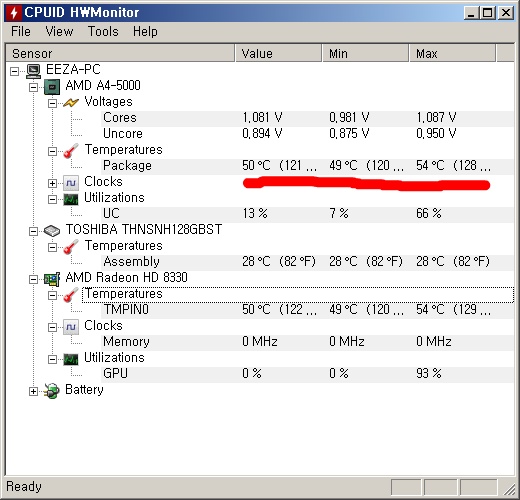Collapse the CPU Utilizations branch
This screenshot has height=500, width=520.
tap(52, 199)
